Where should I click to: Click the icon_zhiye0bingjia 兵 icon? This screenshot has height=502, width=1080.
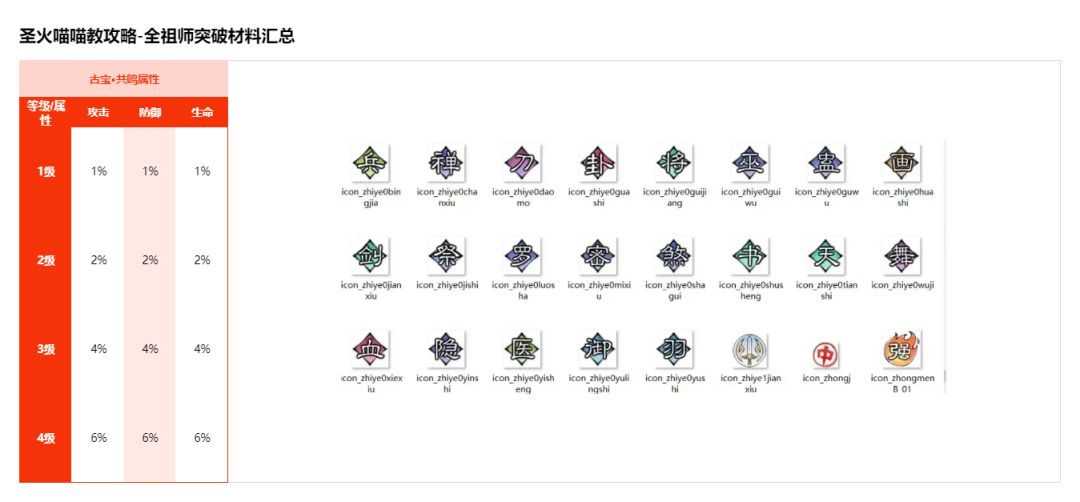371,162
